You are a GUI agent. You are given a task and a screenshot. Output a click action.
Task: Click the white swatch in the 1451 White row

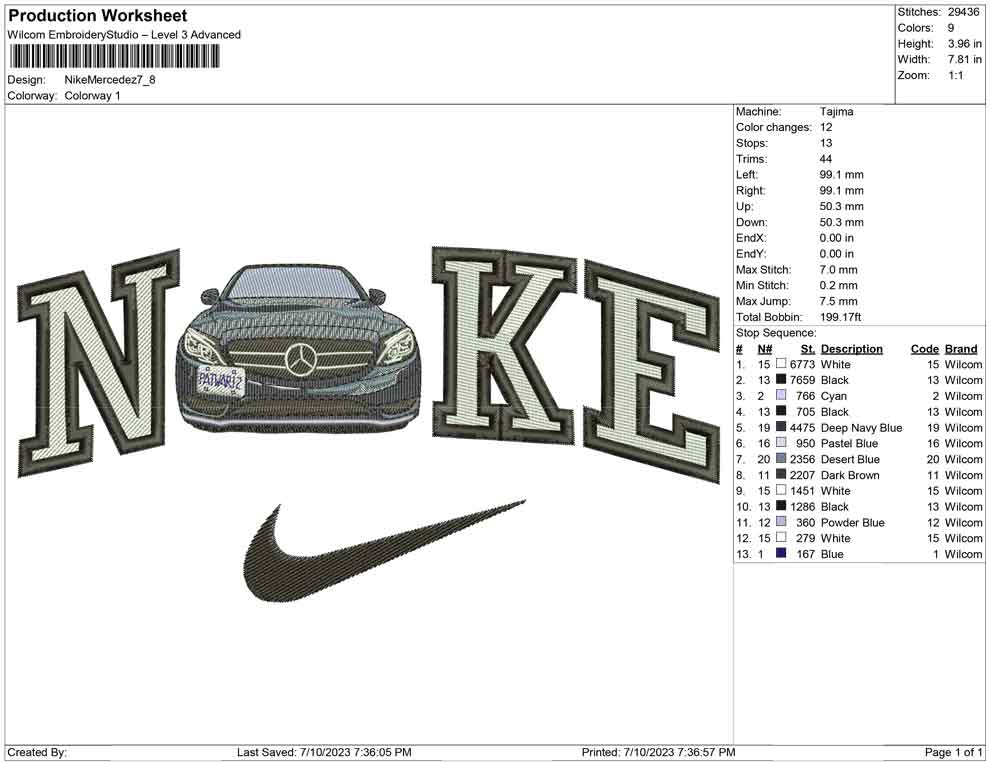tap(781, 490)
